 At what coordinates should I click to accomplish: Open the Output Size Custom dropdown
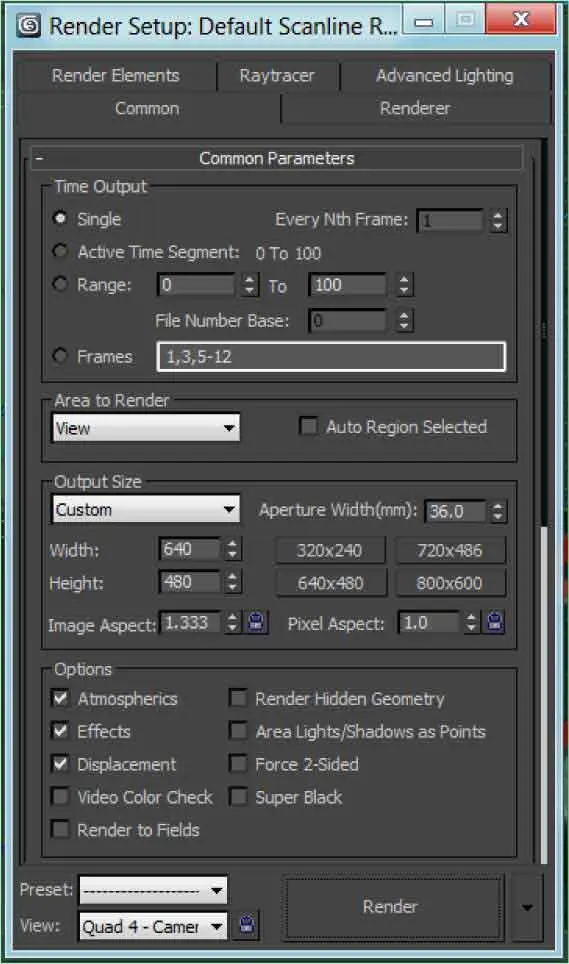point(146,510)
